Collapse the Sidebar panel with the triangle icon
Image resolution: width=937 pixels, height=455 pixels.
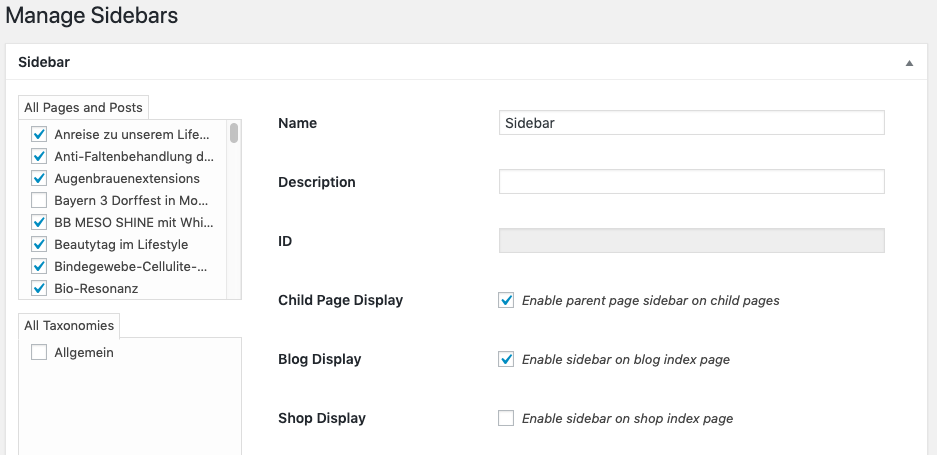(x=909, y=63)
